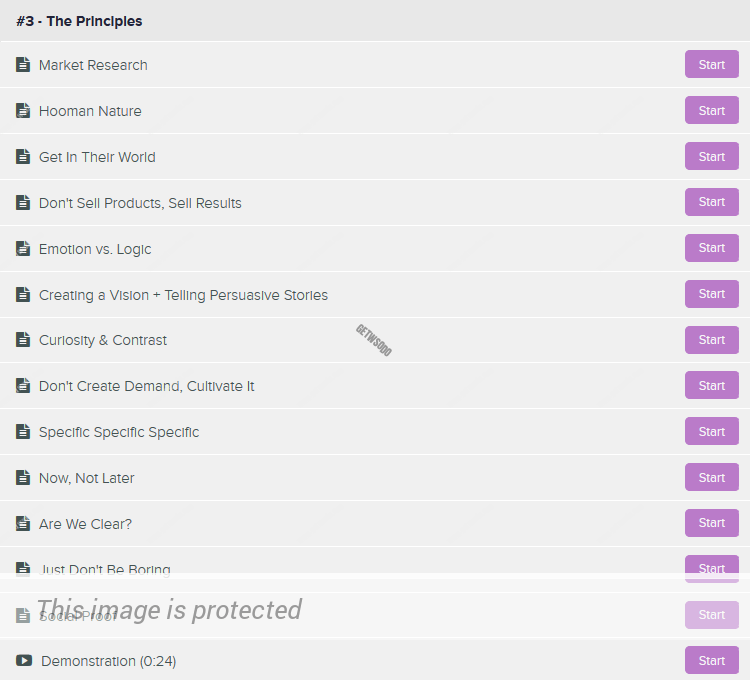
Task: Click the document icon next to Hooman Nature
Action: (x=23, y=111)
